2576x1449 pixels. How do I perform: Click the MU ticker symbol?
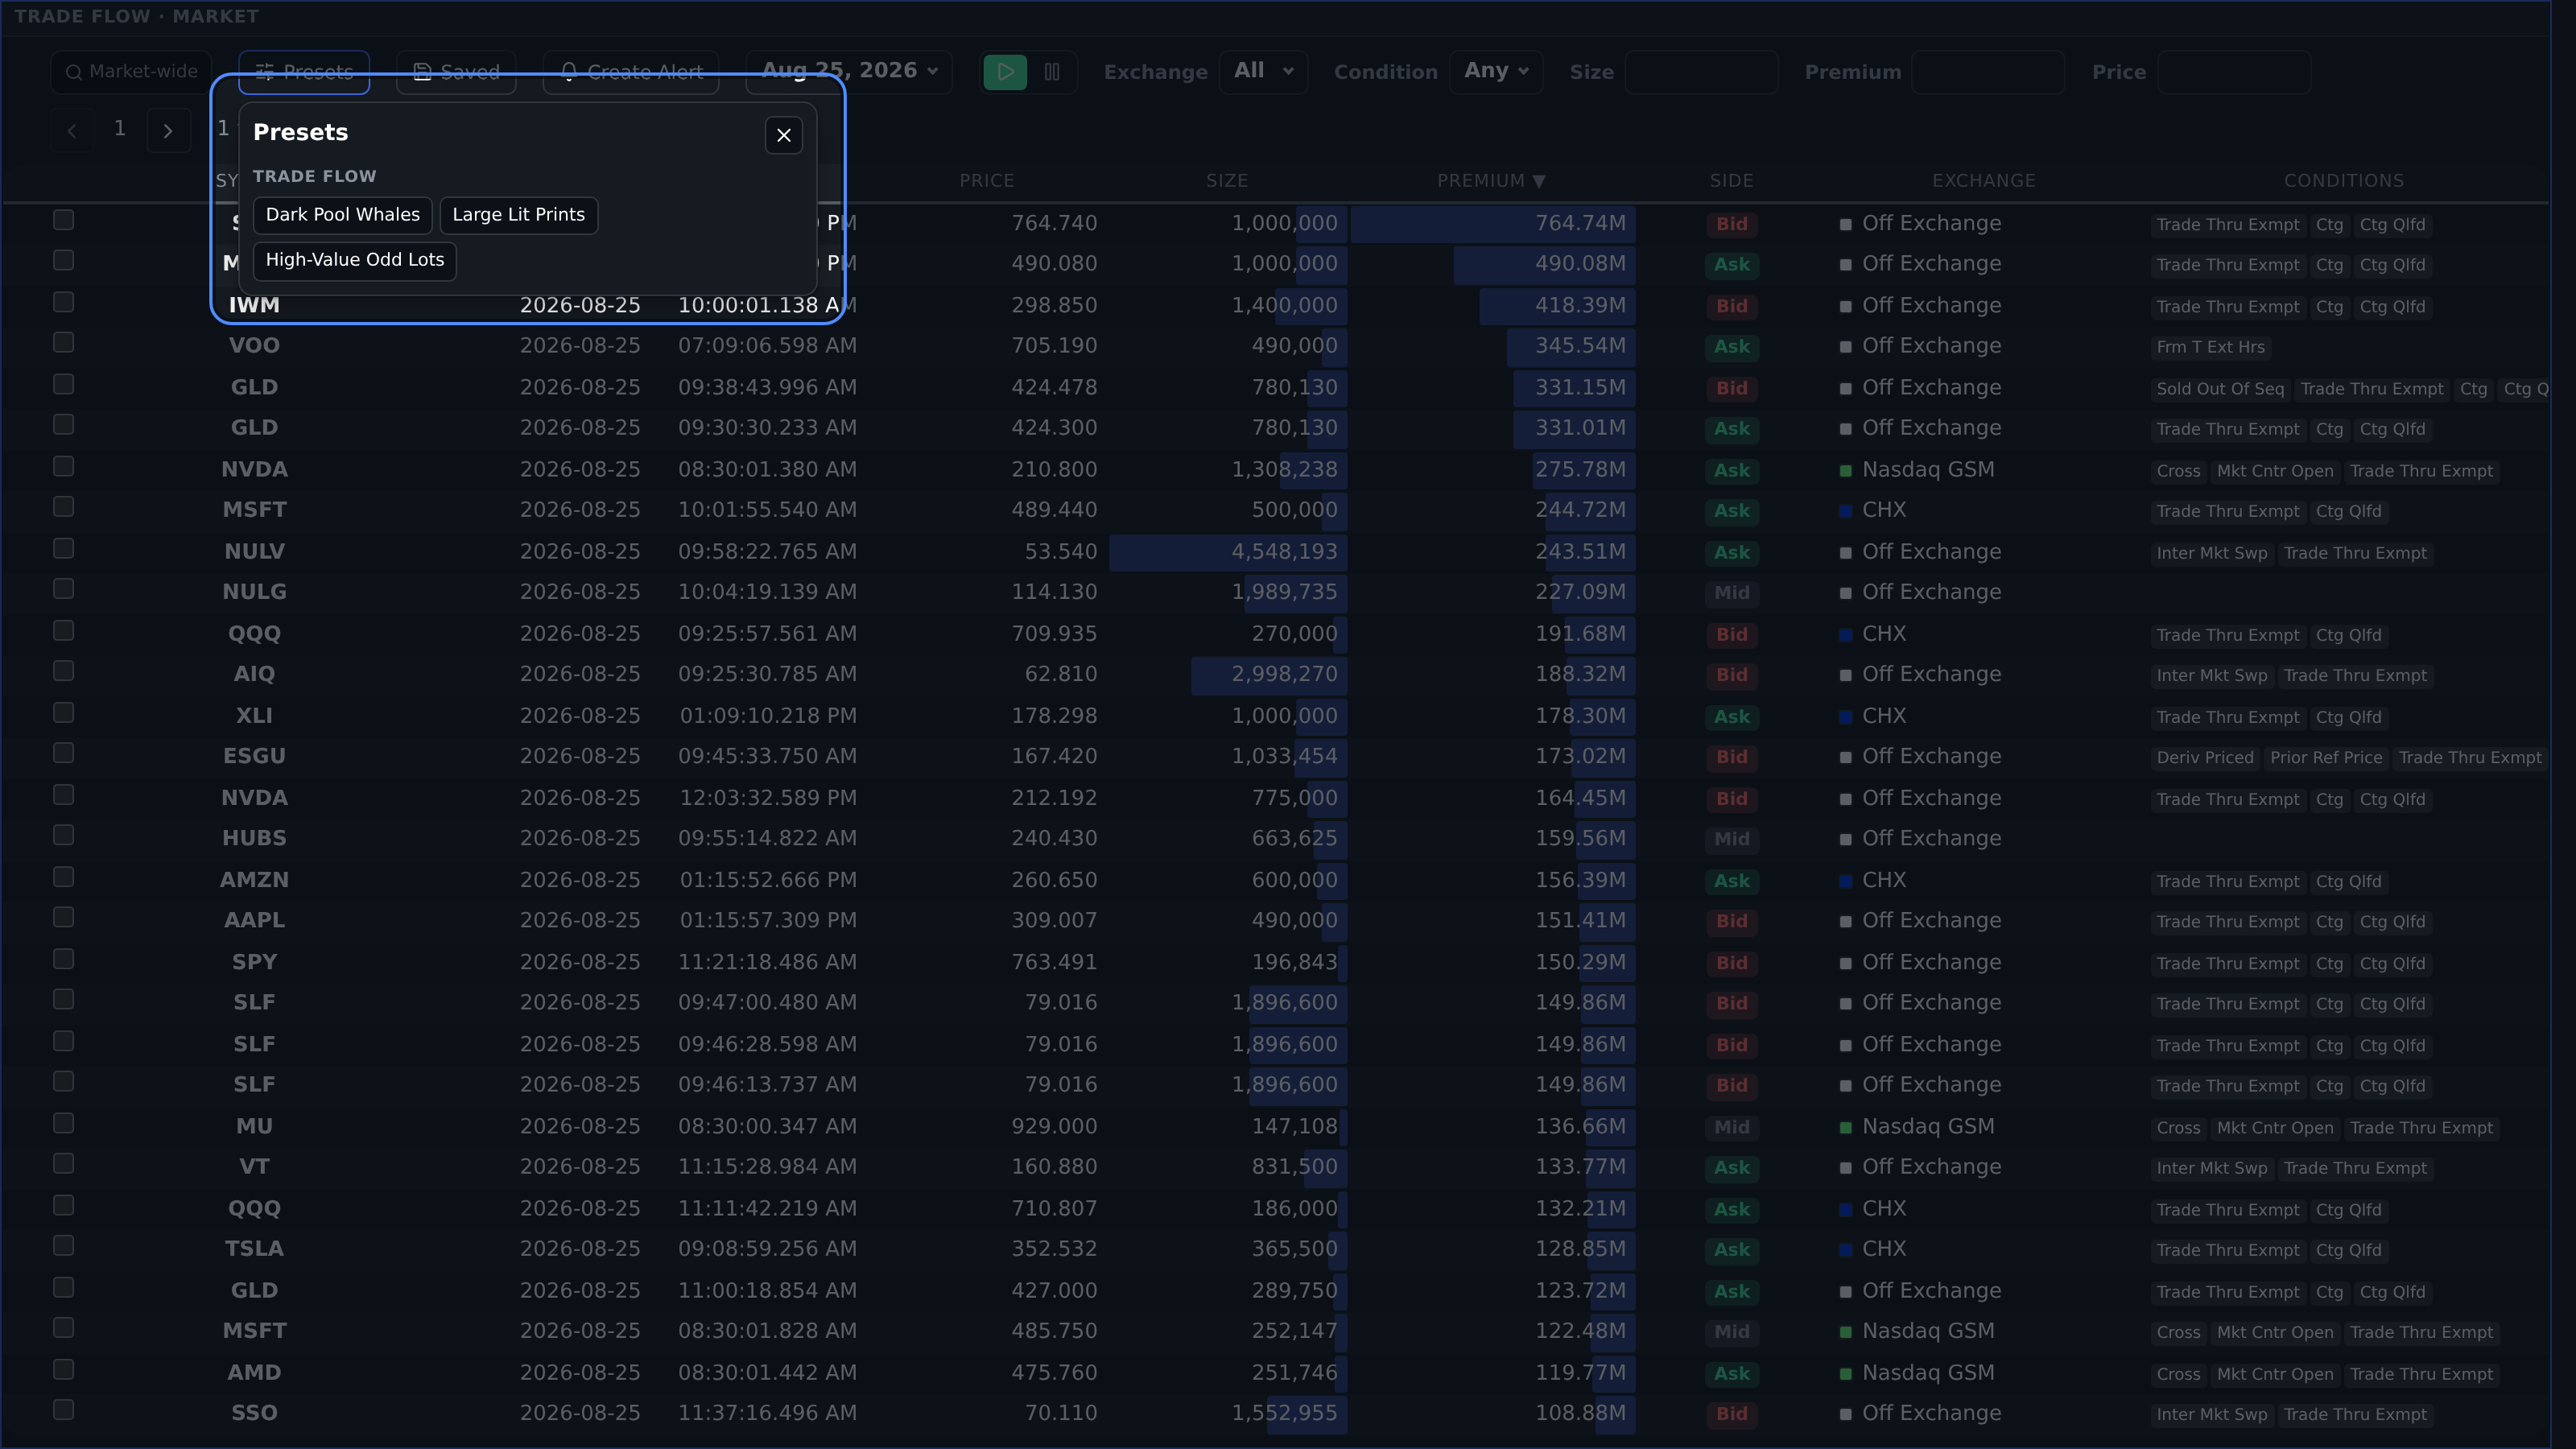point(254,1126)
